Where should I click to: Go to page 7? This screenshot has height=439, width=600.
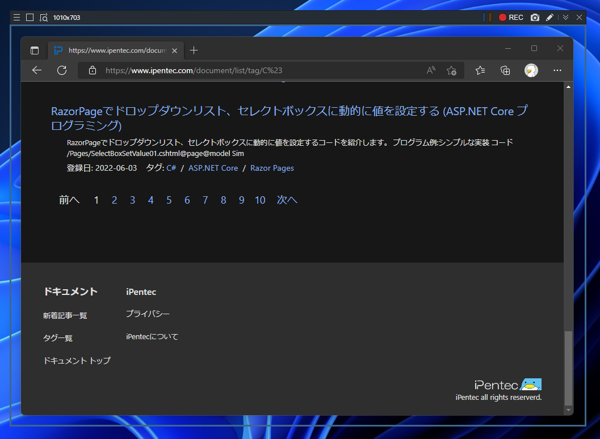tap(205, 200)
